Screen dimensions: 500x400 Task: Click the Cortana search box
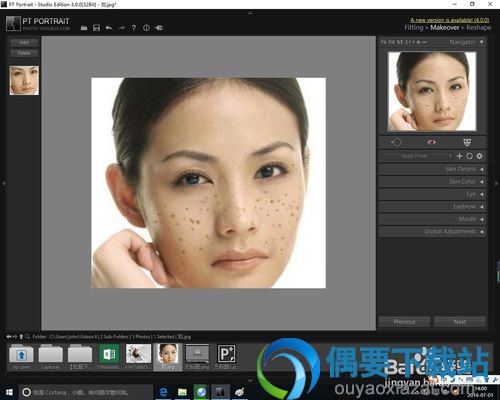pyautogui.click(x=86, y=392)
